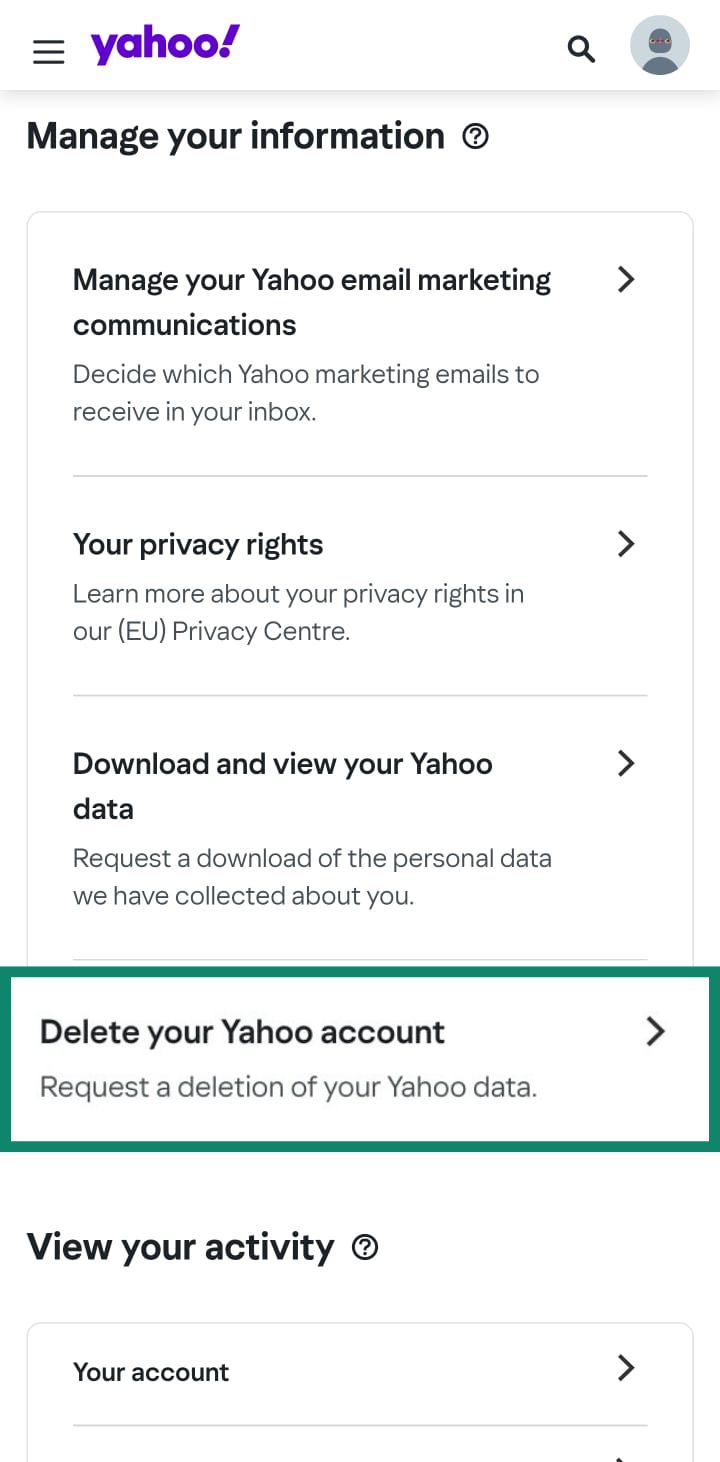
Task: Open help for Manage your information
Action: (477, 136)
